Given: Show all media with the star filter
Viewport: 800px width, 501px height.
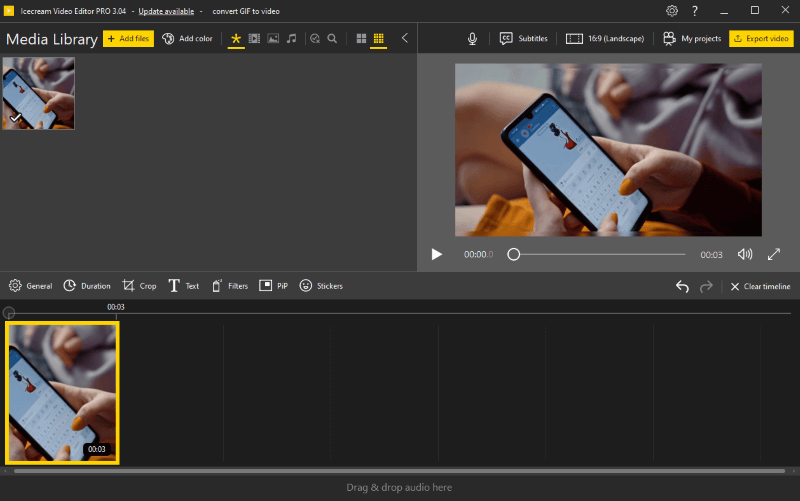Looking at the screenshot, I should (236, 39).
